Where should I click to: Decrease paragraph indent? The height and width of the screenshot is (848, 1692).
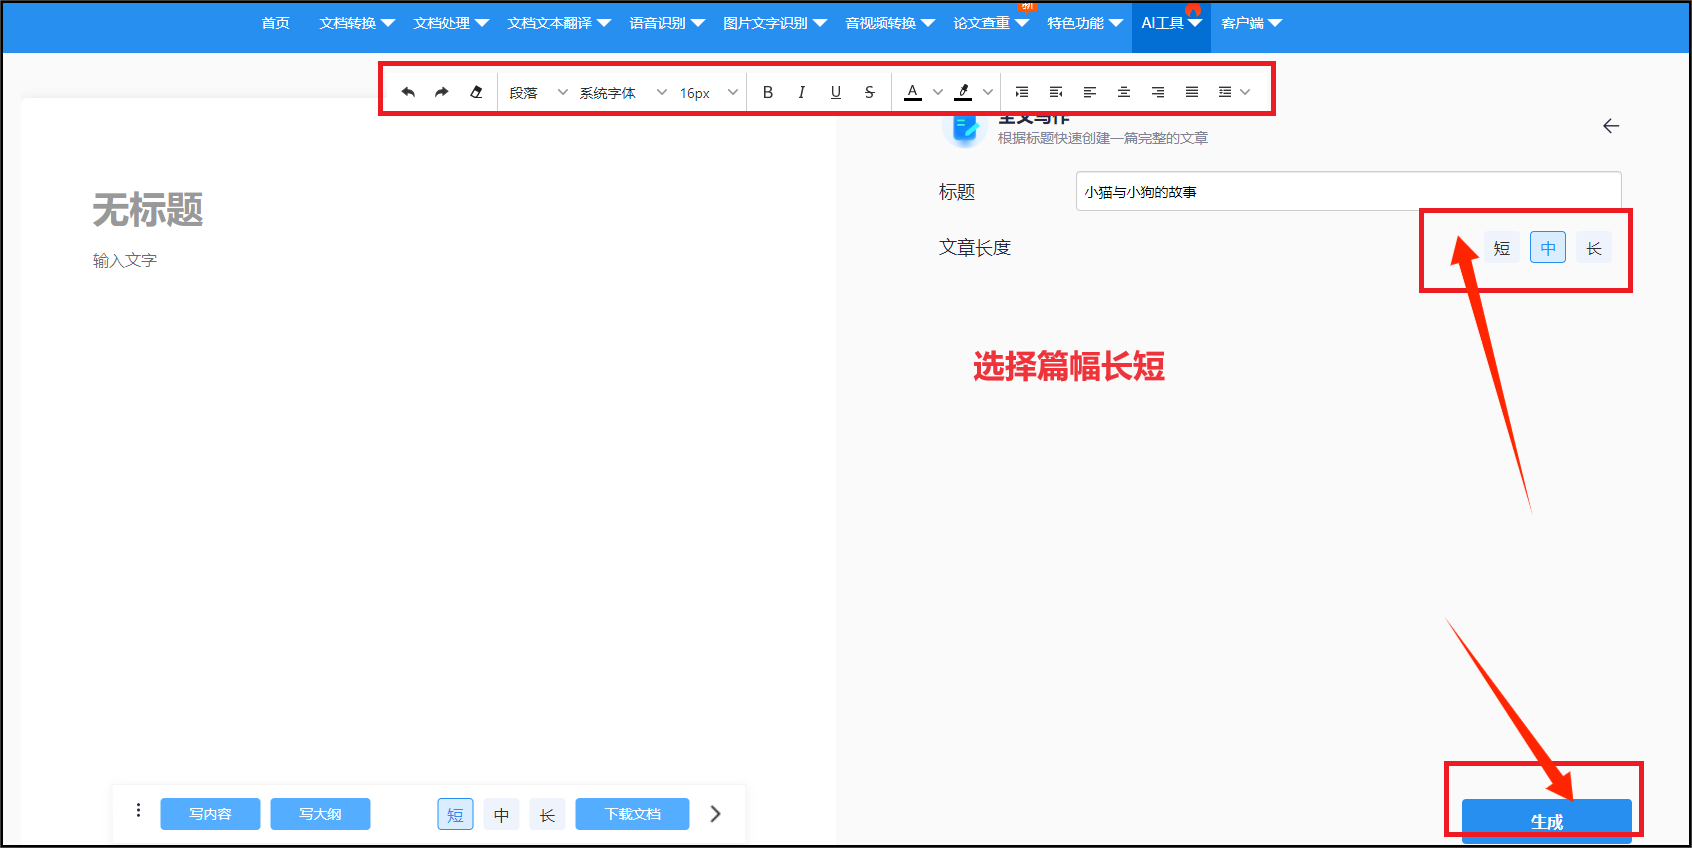tap(1055, 92)
